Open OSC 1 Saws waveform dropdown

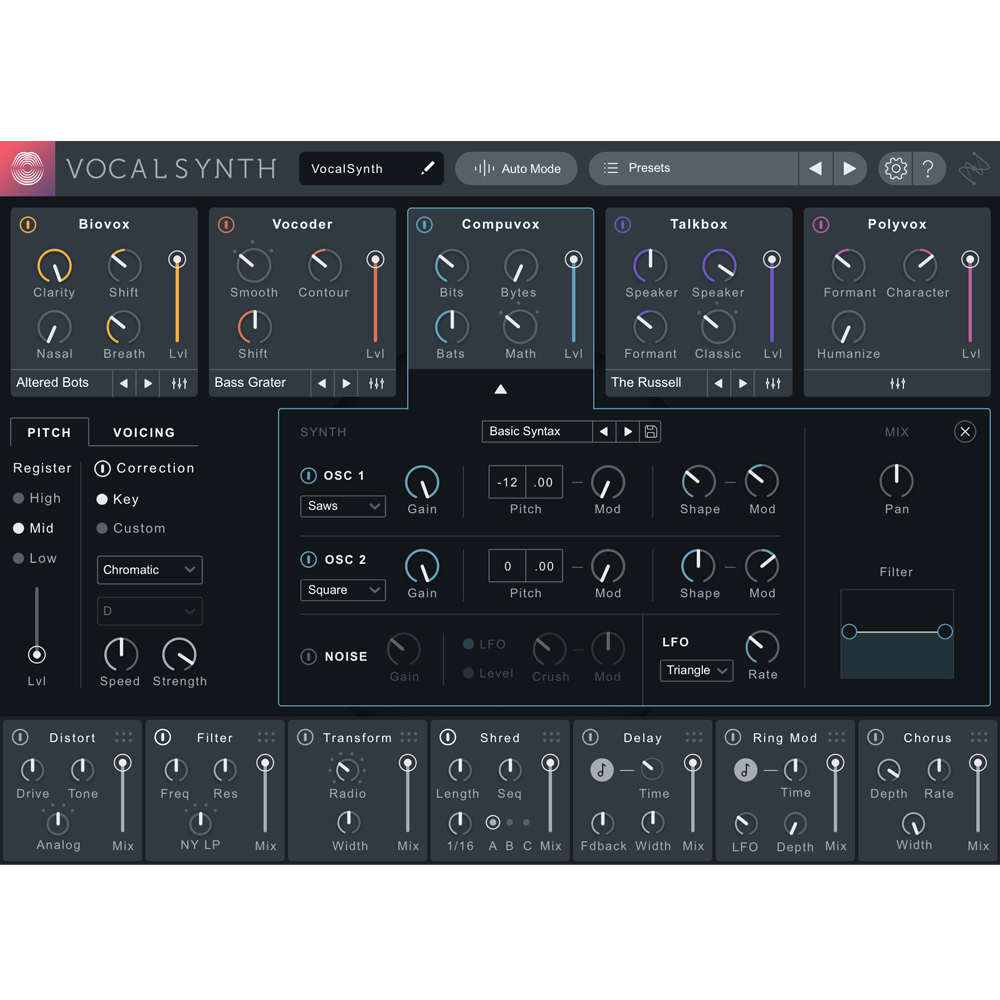pyautogui.click(x=343, y=506)
